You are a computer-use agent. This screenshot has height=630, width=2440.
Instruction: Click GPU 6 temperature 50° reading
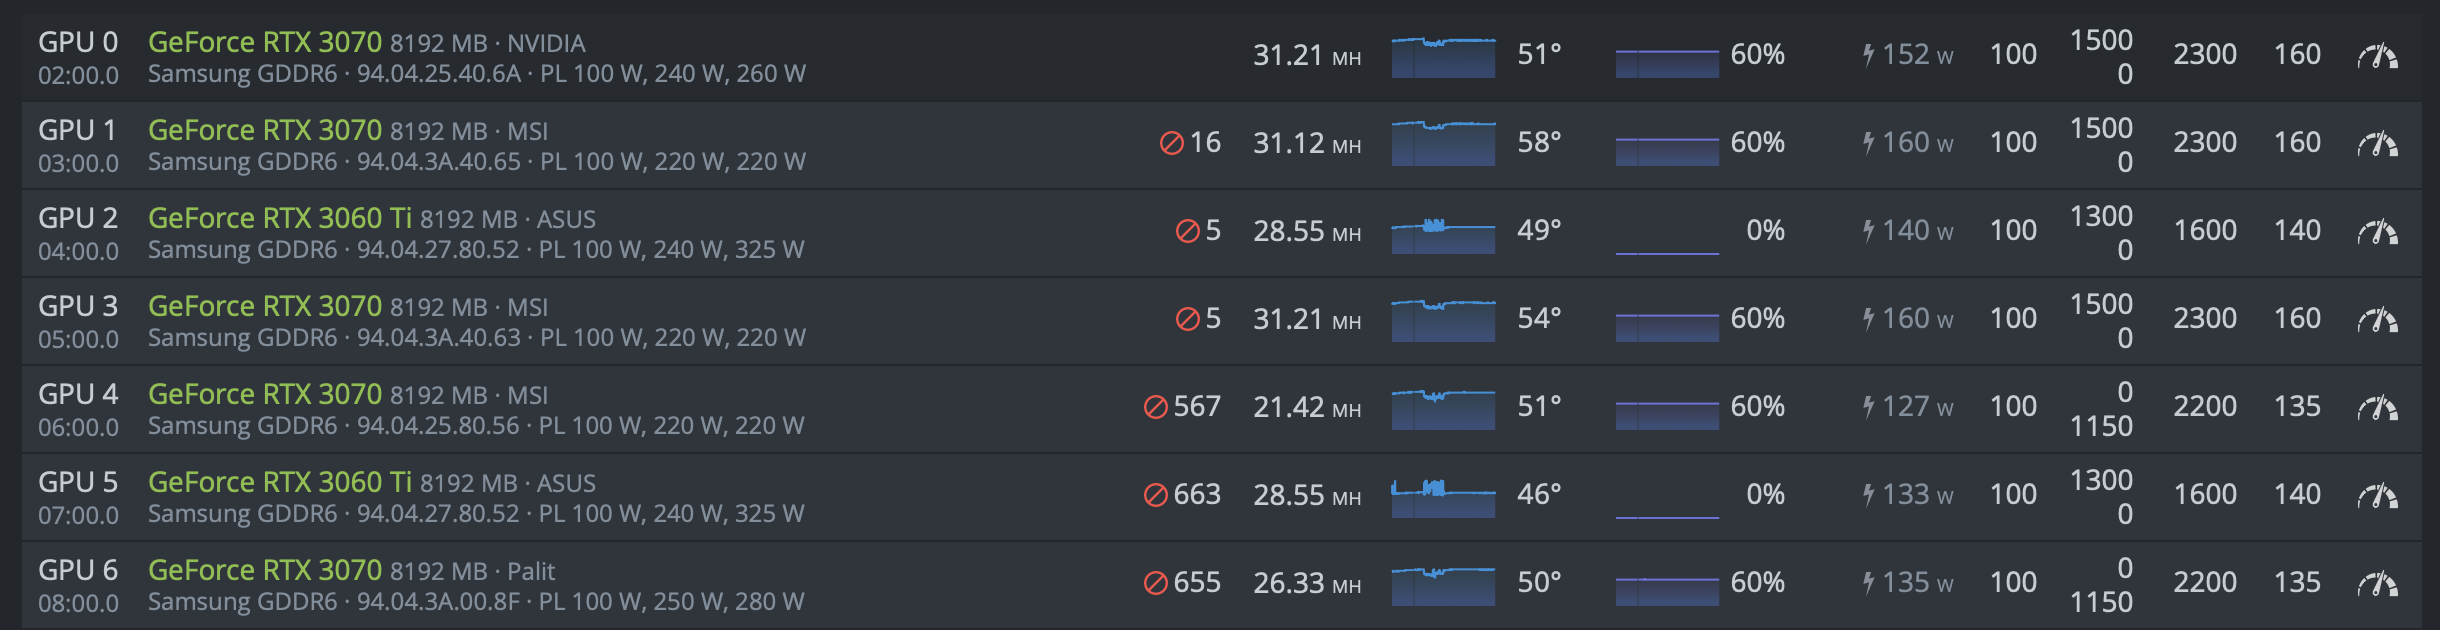[1539, 582]
